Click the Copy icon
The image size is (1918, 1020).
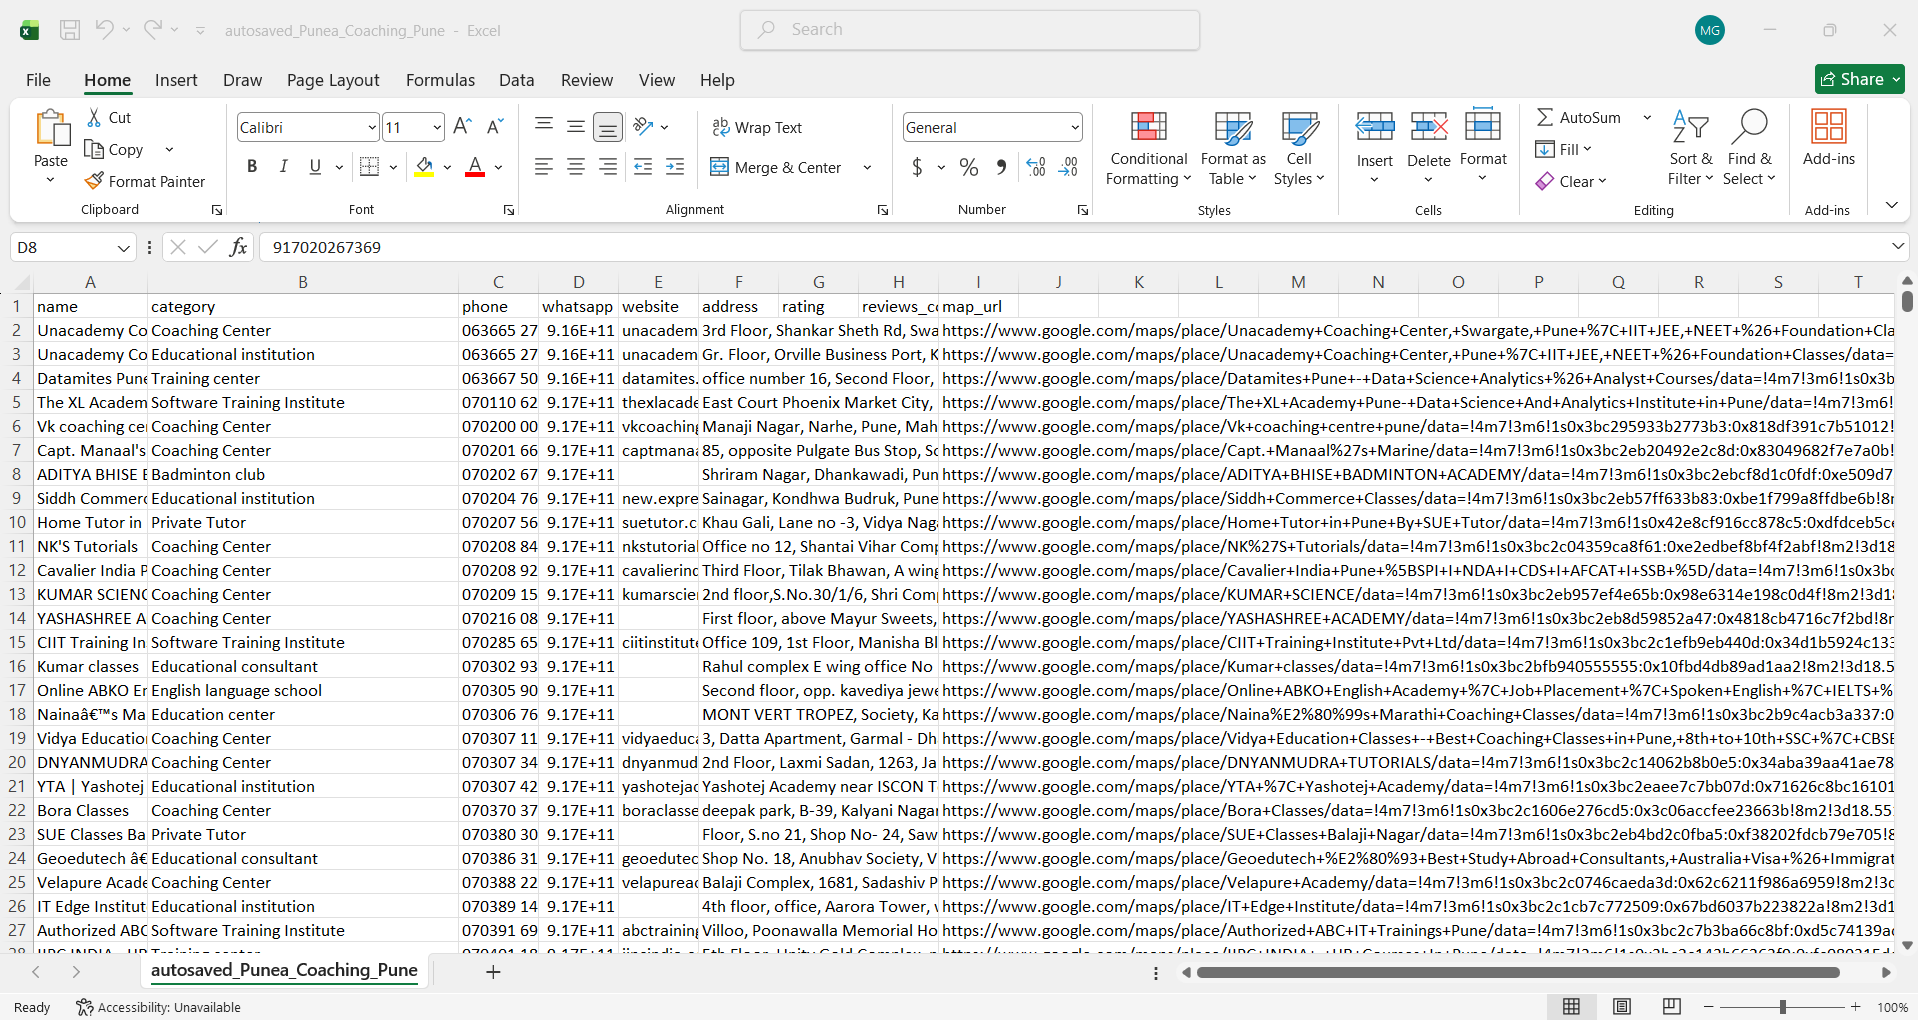[x=95, y=150]
